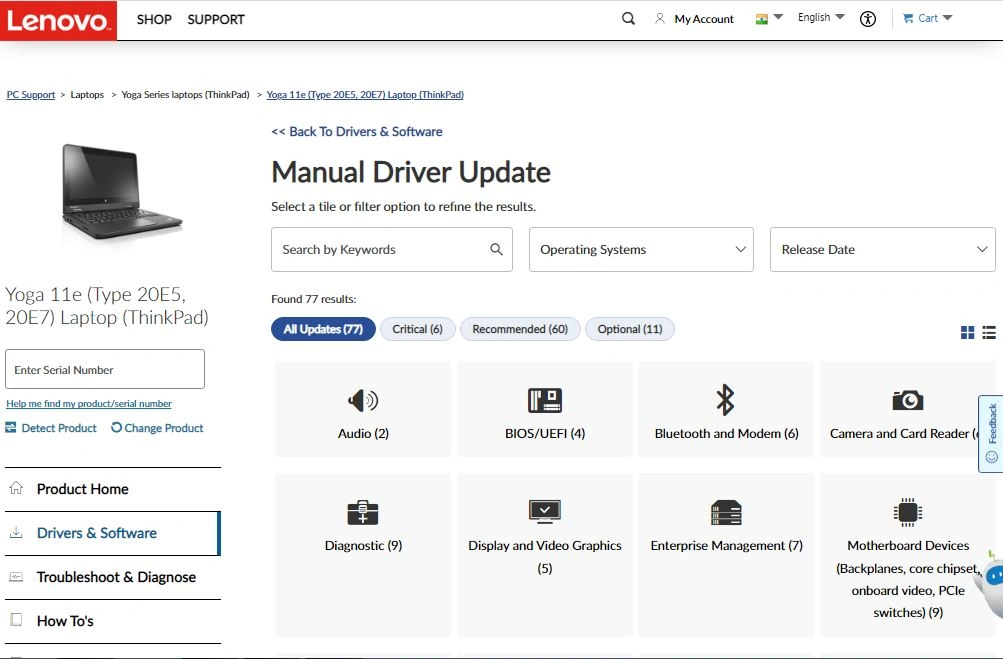This screenshot has height=659, width=1003.
Task: Click Detect Product
Action: pyautogui.click(x=59, y=428)
